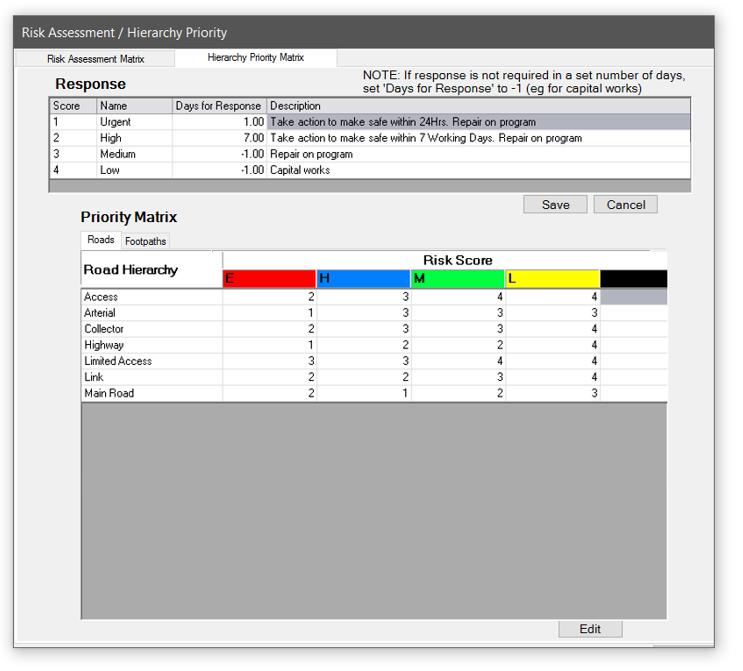Click the blue H risk score header
This screenshot has width=743, height=671.
363,278
